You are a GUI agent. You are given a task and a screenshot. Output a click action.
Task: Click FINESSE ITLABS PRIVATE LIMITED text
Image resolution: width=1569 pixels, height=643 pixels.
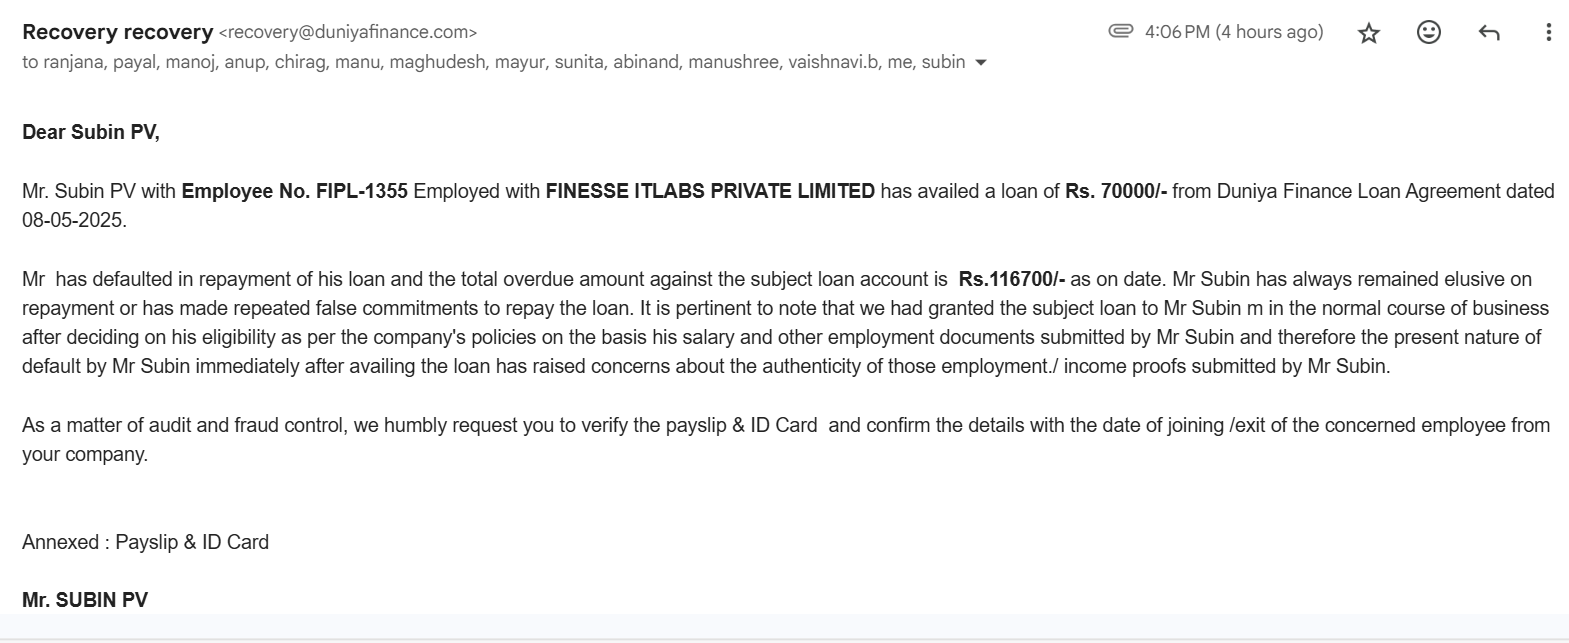(x=710, y=191)
